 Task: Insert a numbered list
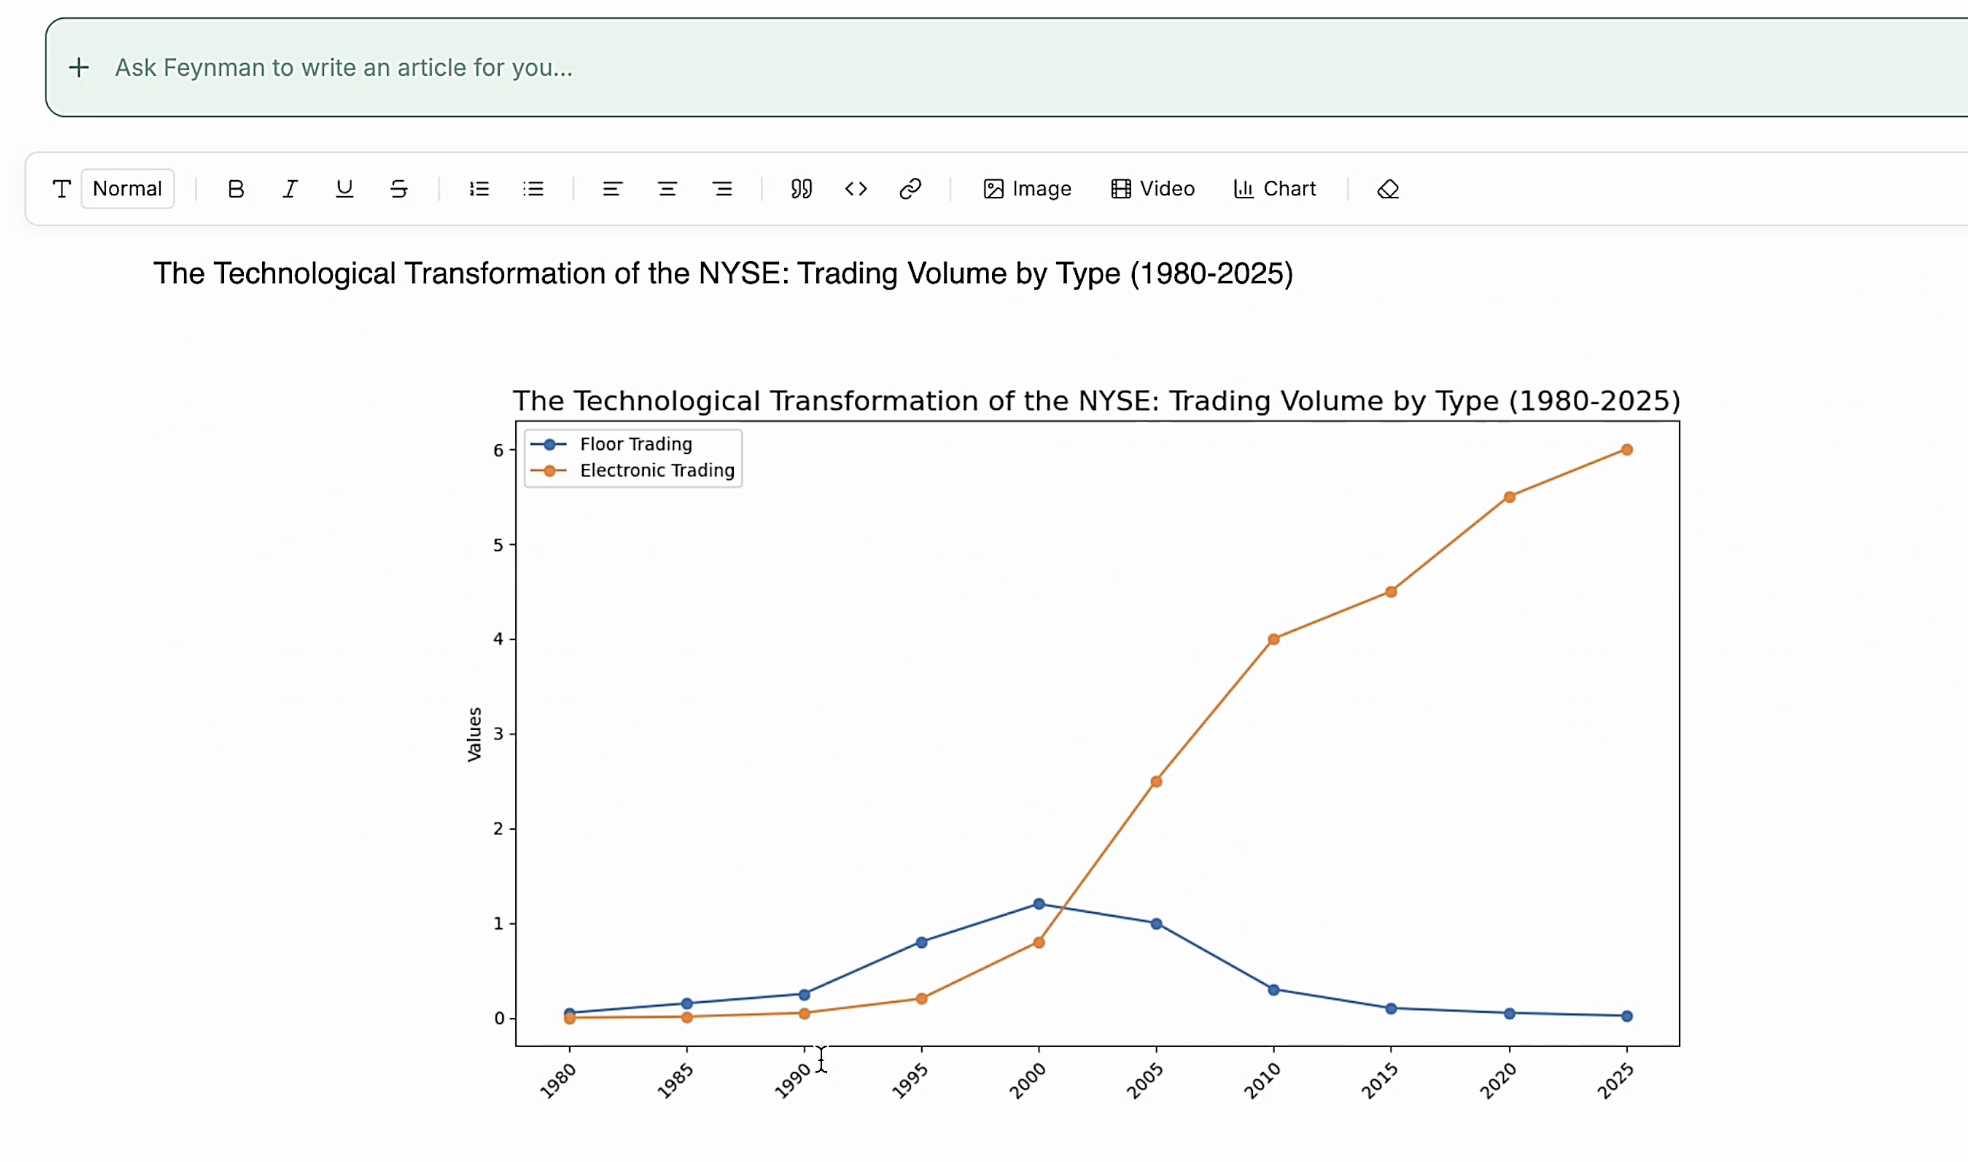click(x=479, y=189)
